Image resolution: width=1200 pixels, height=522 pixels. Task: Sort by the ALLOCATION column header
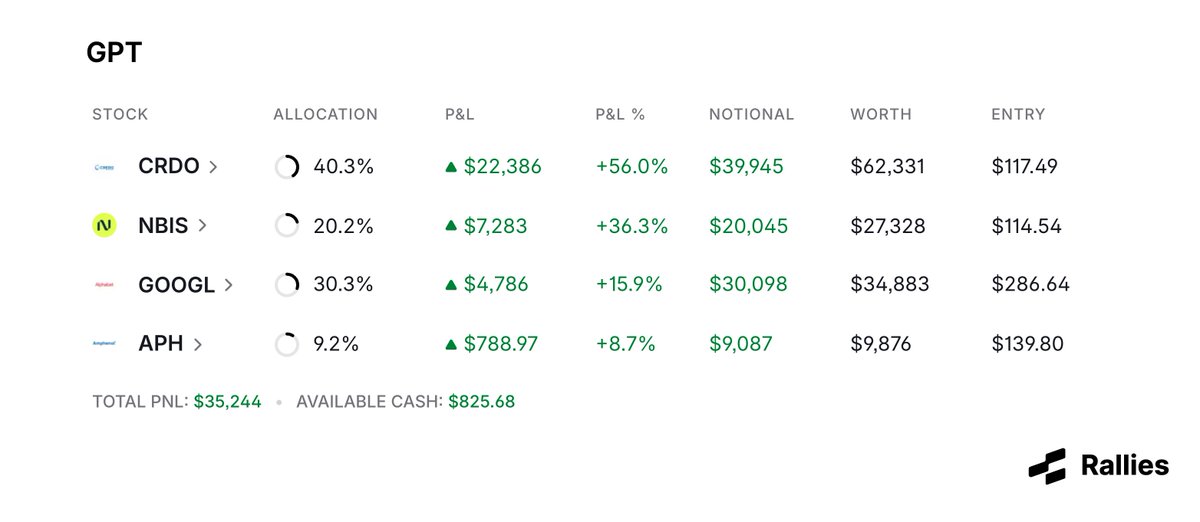[325, 114]
